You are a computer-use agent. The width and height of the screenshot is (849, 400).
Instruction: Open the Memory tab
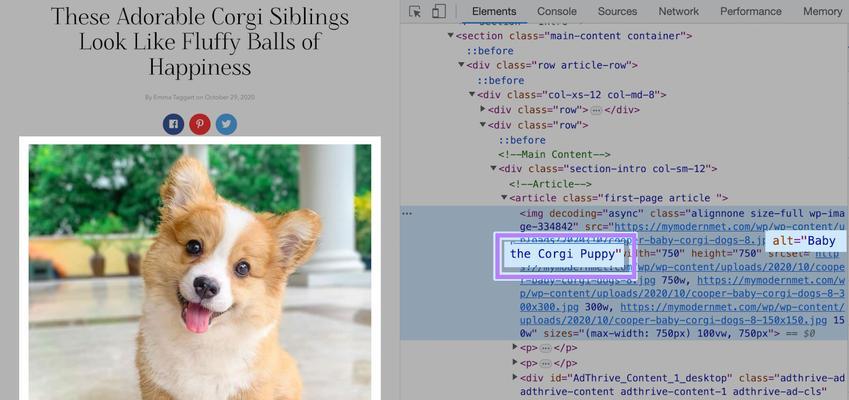(x=822, y=11)
